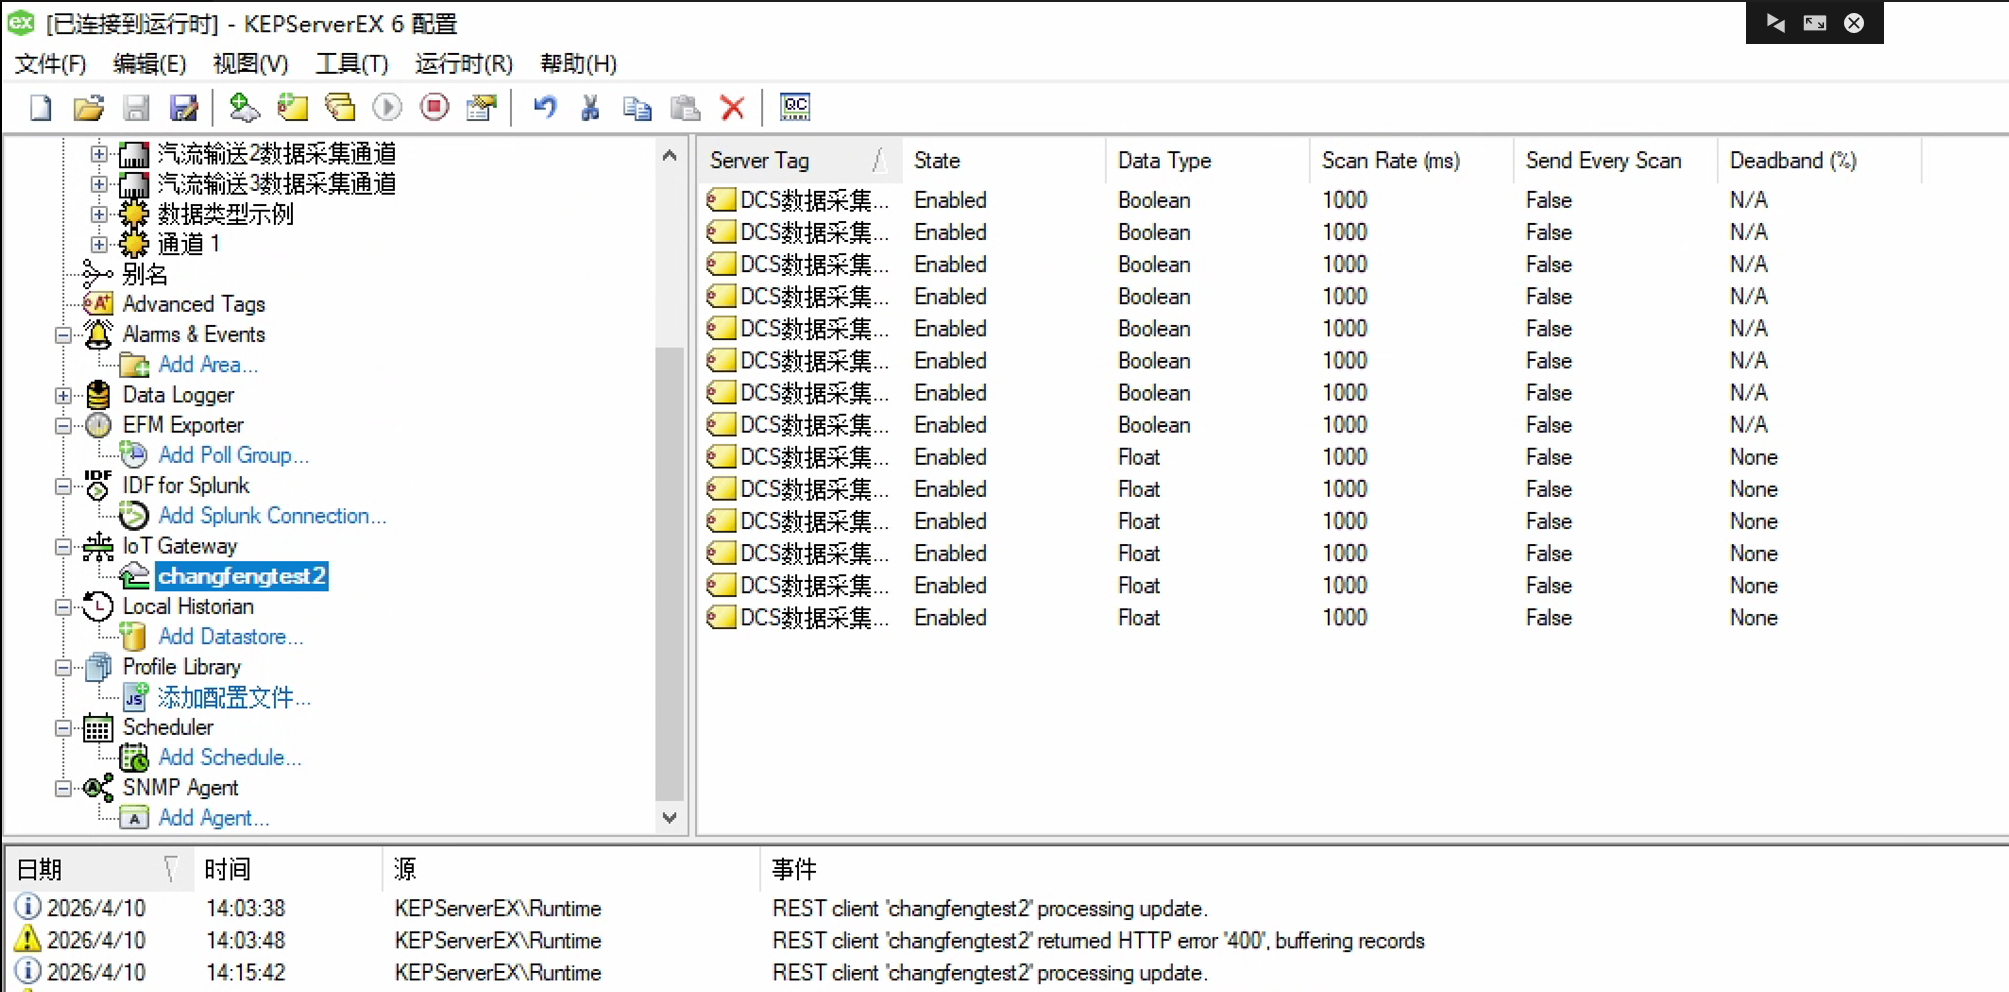Sort by the Server Tag column header
2009x992 pixels.
pos(800,161)
